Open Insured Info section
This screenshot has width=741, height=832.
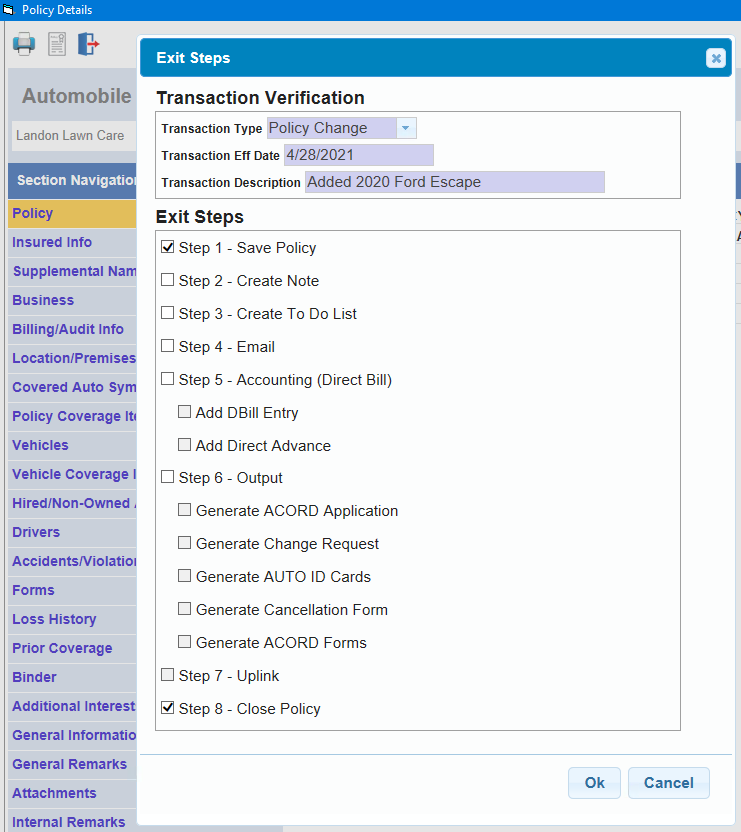pos(72,242)
